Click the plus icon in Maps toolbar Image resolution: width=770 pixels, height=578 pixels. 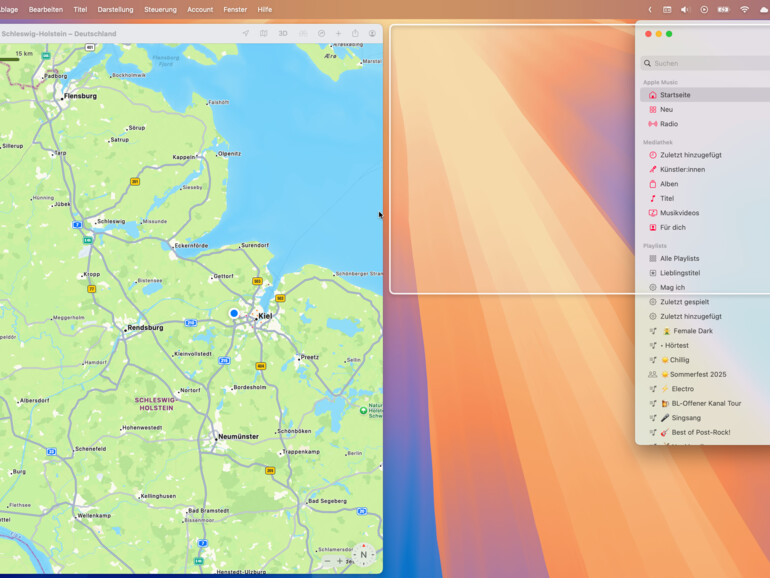pyautogui.click(x=338, y=33)
